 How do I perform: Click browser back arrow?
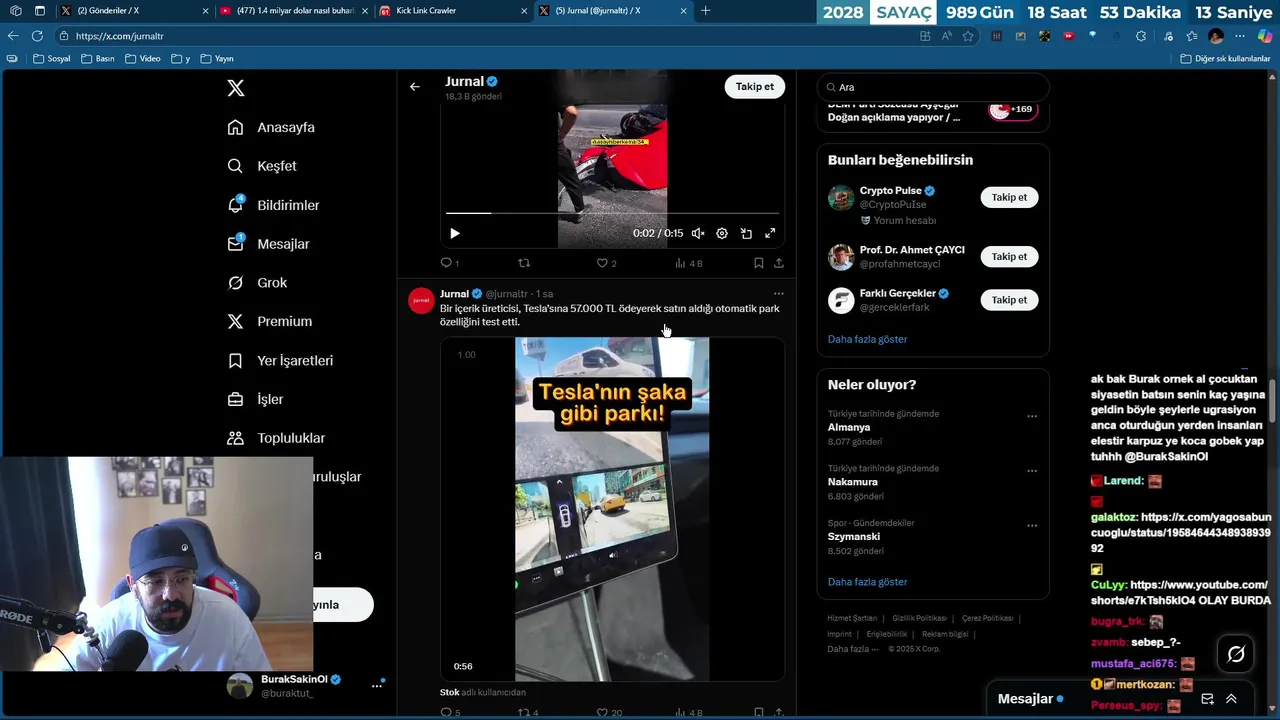click(x=13, y=36)
